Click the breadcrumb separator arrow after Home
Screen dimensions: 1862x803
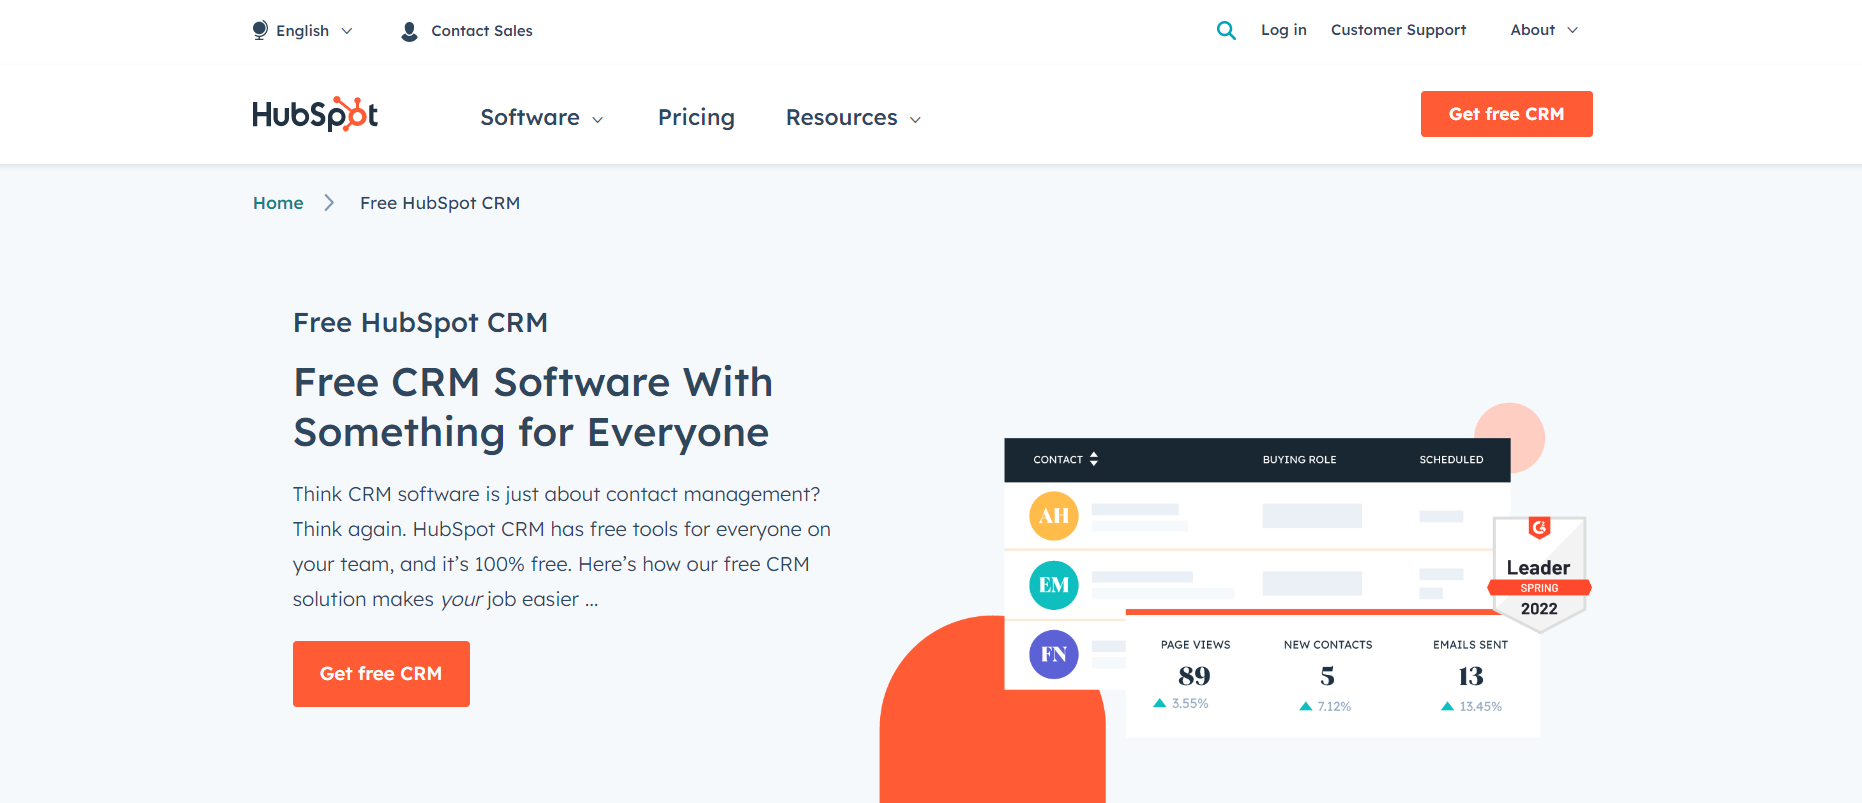coord(329,203)
